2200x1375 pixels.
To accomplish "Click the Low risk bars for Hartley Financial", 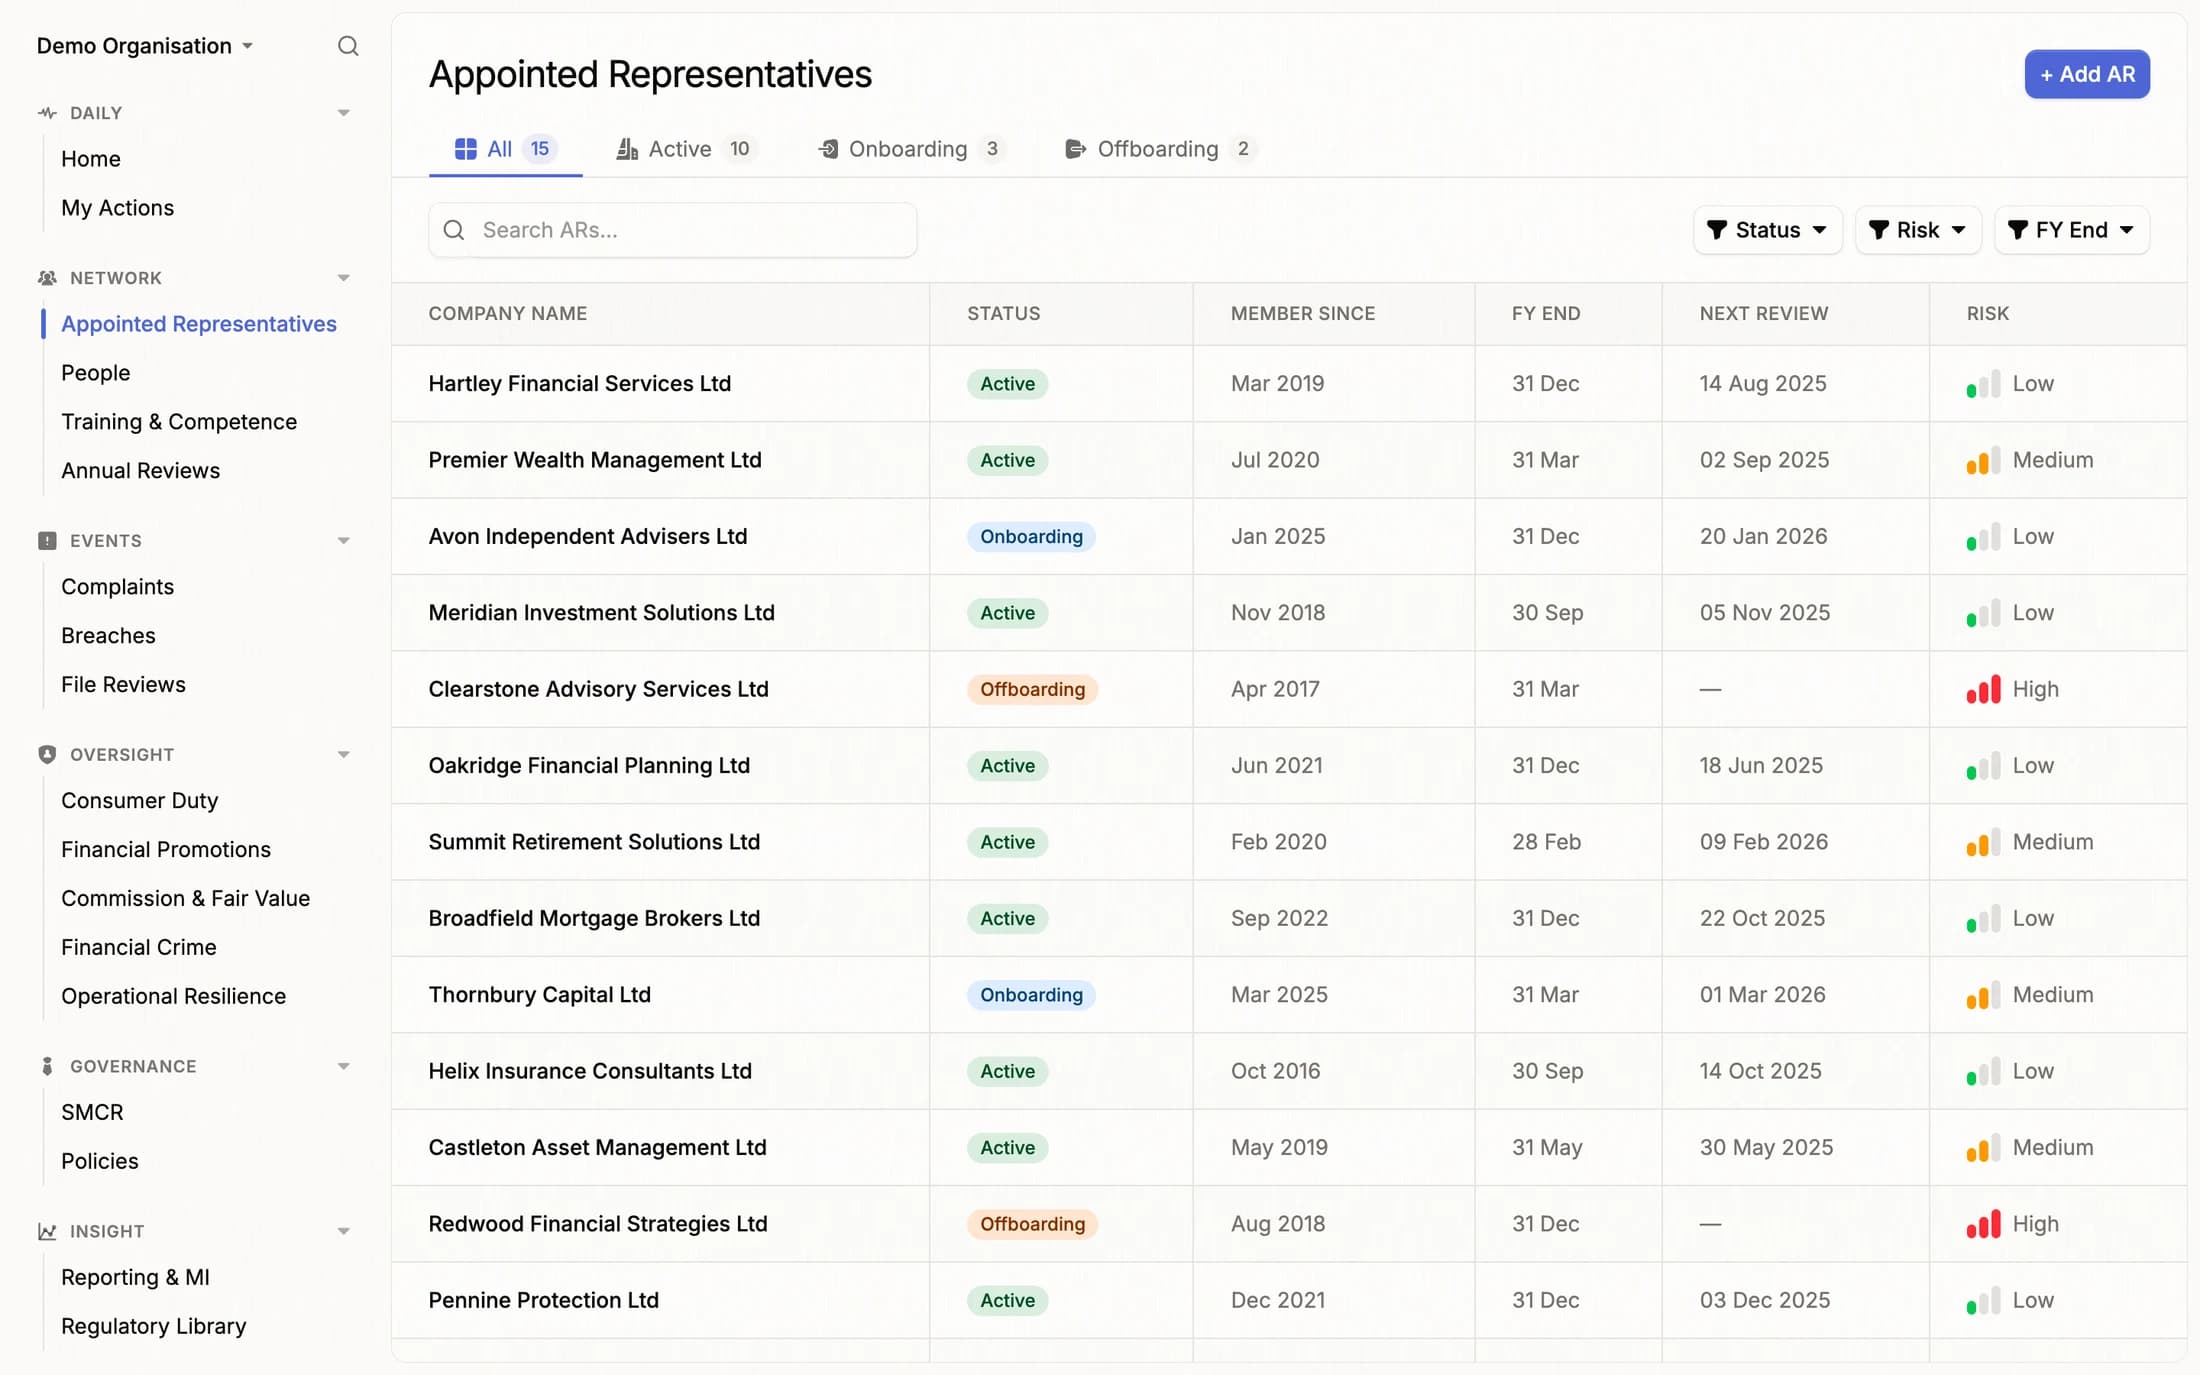I will coord(1983,384).
